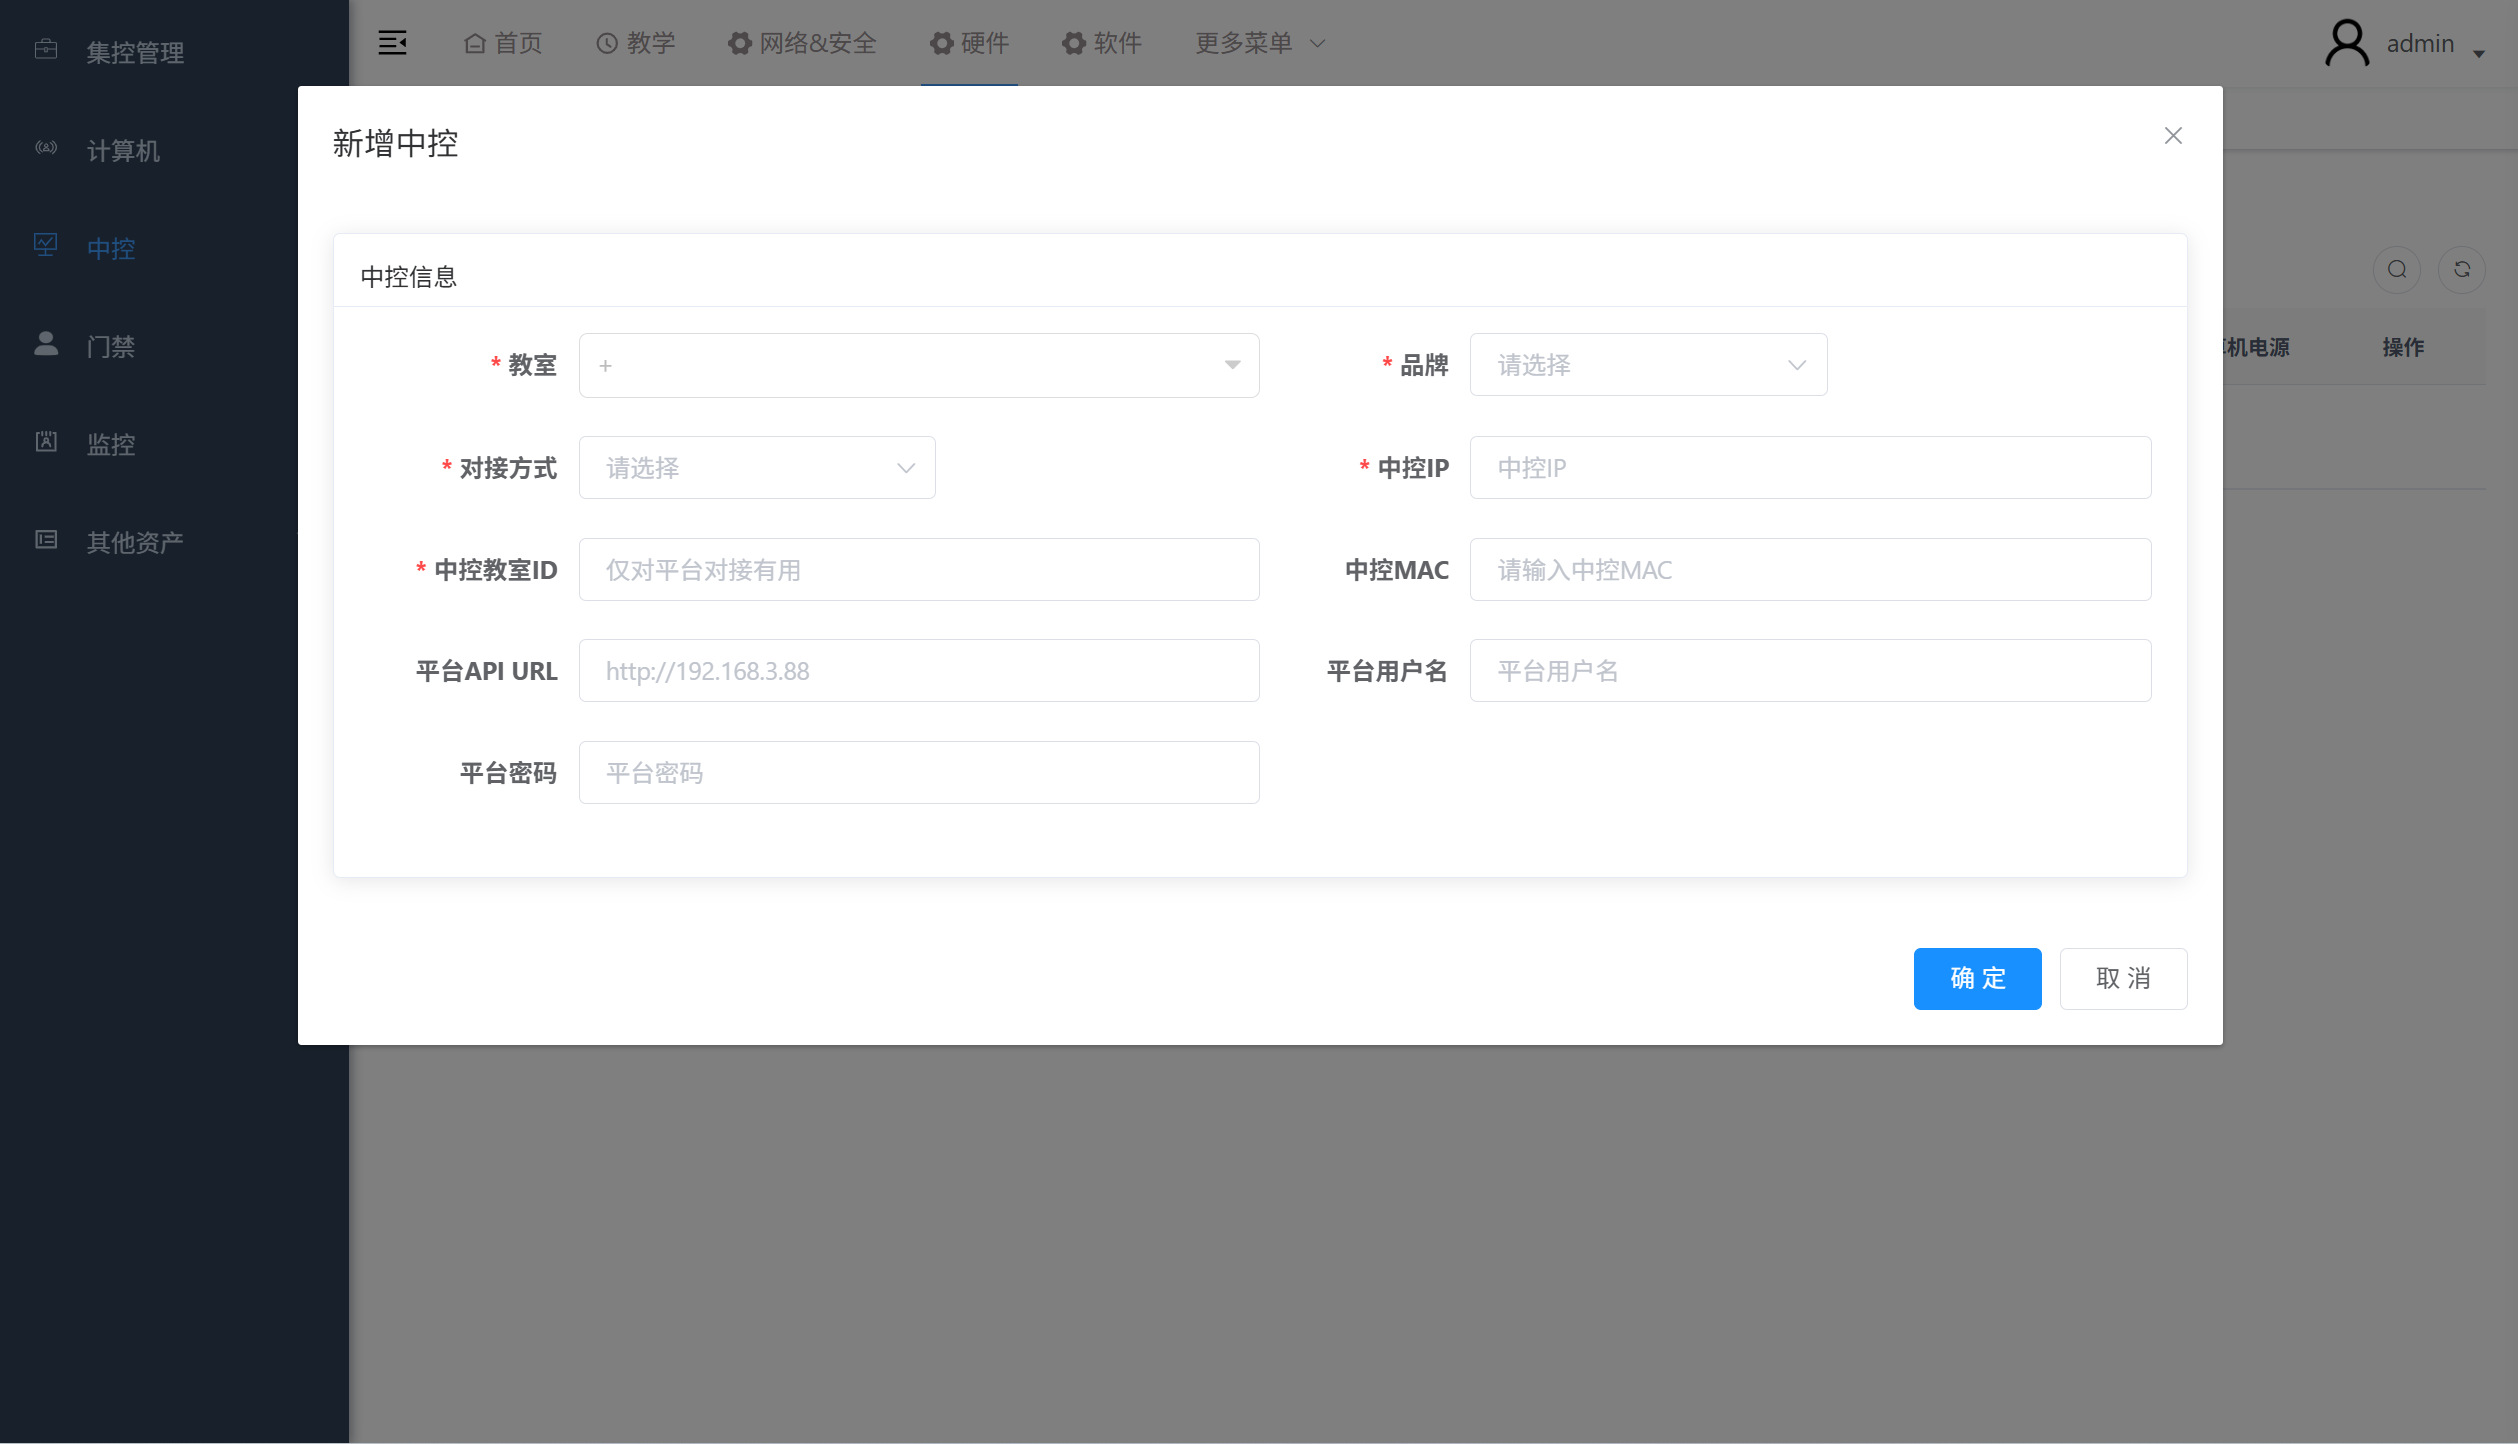2518x1444 pixels.
Task: Click the 新增中控 dialog title
Action: pos(395,143)
